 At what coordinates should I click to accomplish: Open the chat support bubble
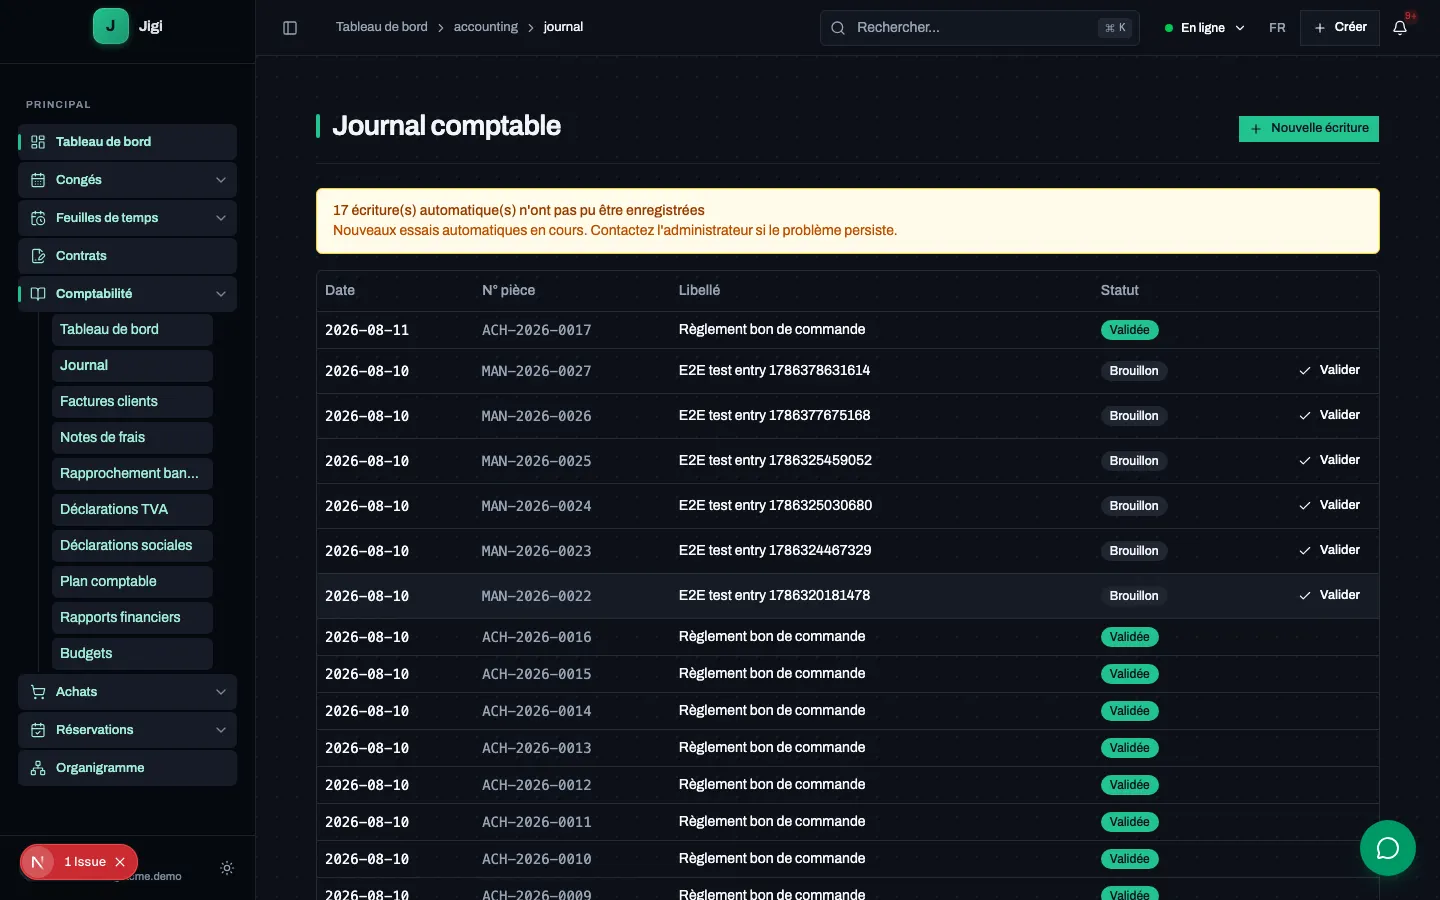pyautogui.click(x=1388, y=848)
